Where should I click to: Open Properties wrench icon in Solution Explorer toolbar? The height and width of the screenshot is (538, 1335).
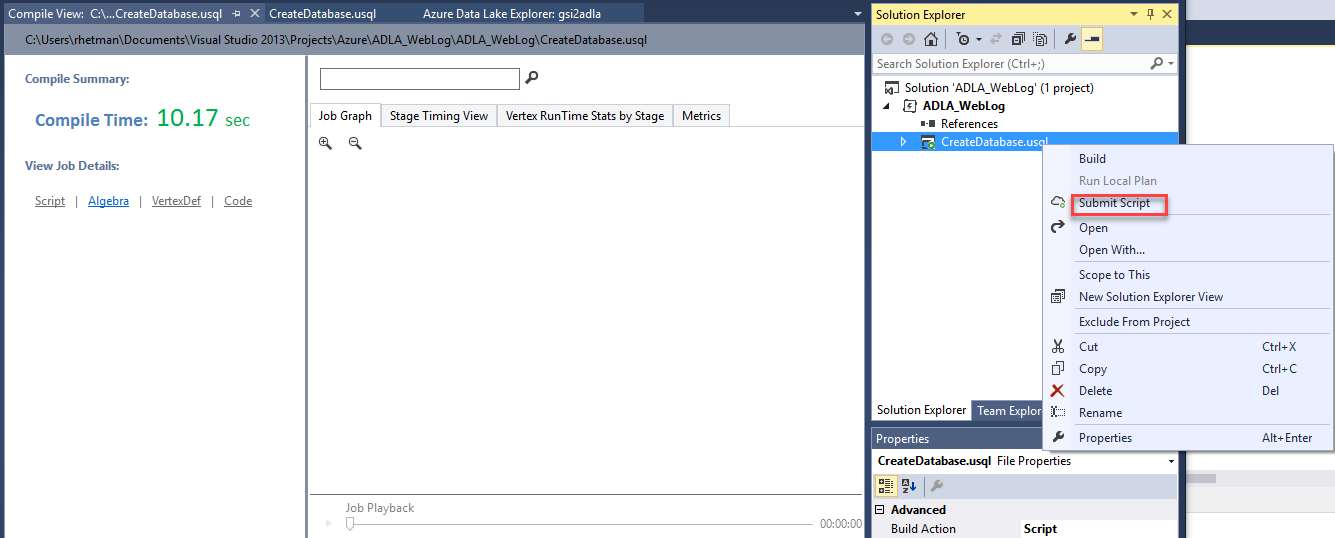pos(1069,39)
